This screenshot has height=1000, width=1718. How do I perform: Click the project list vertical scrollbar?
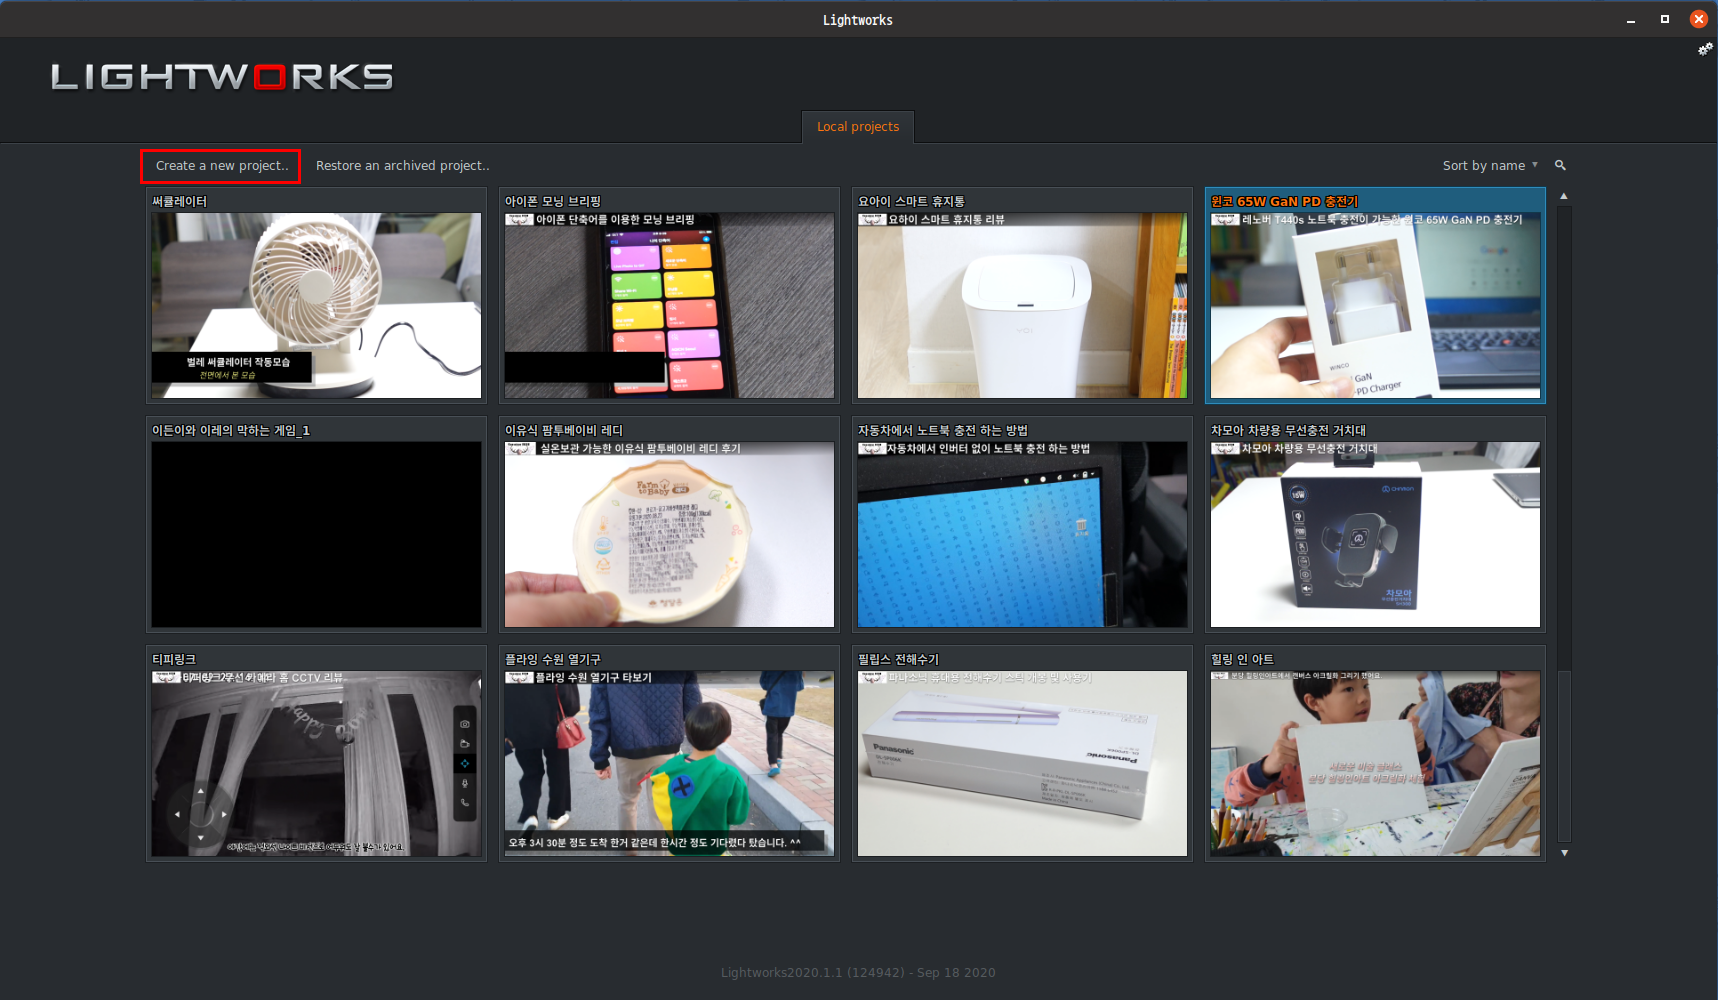1564,524
